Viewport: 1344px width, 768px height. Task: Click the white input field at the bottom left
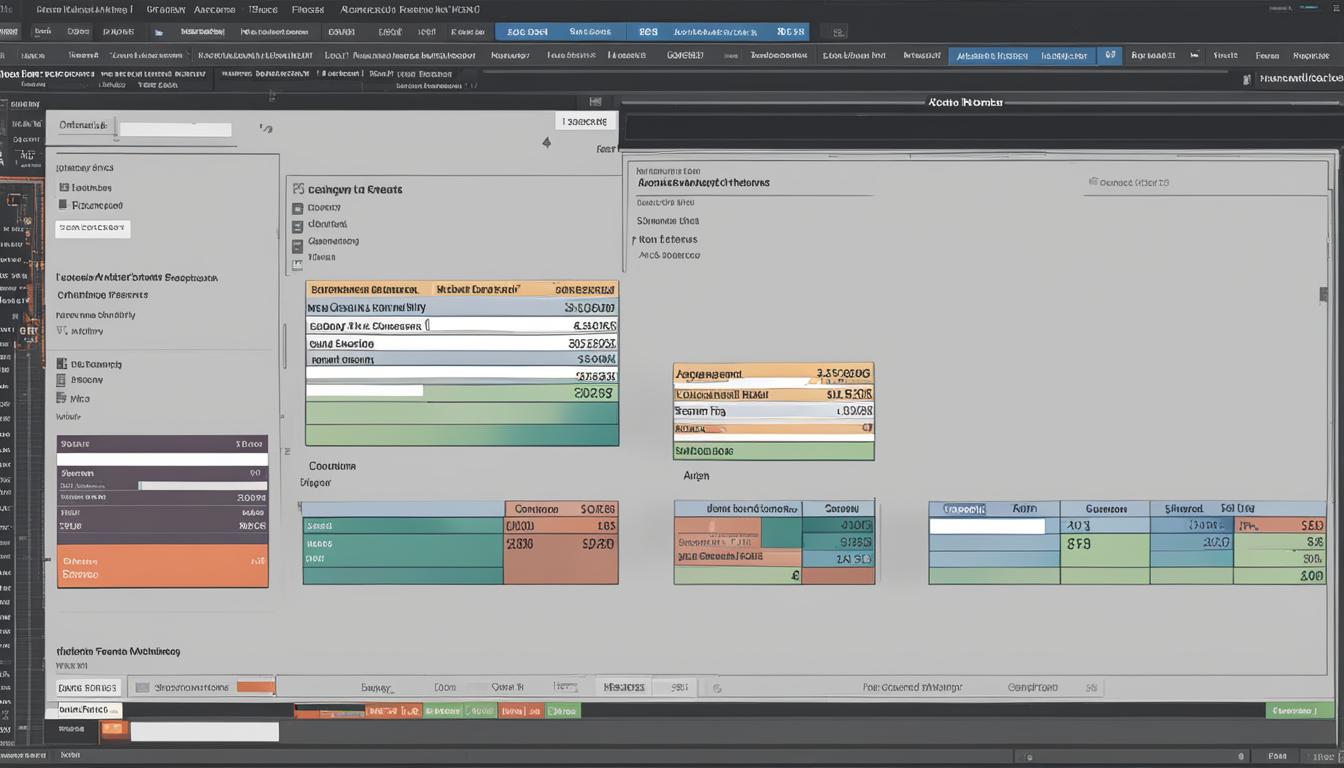pyautogui.click(x=204, y=732)
